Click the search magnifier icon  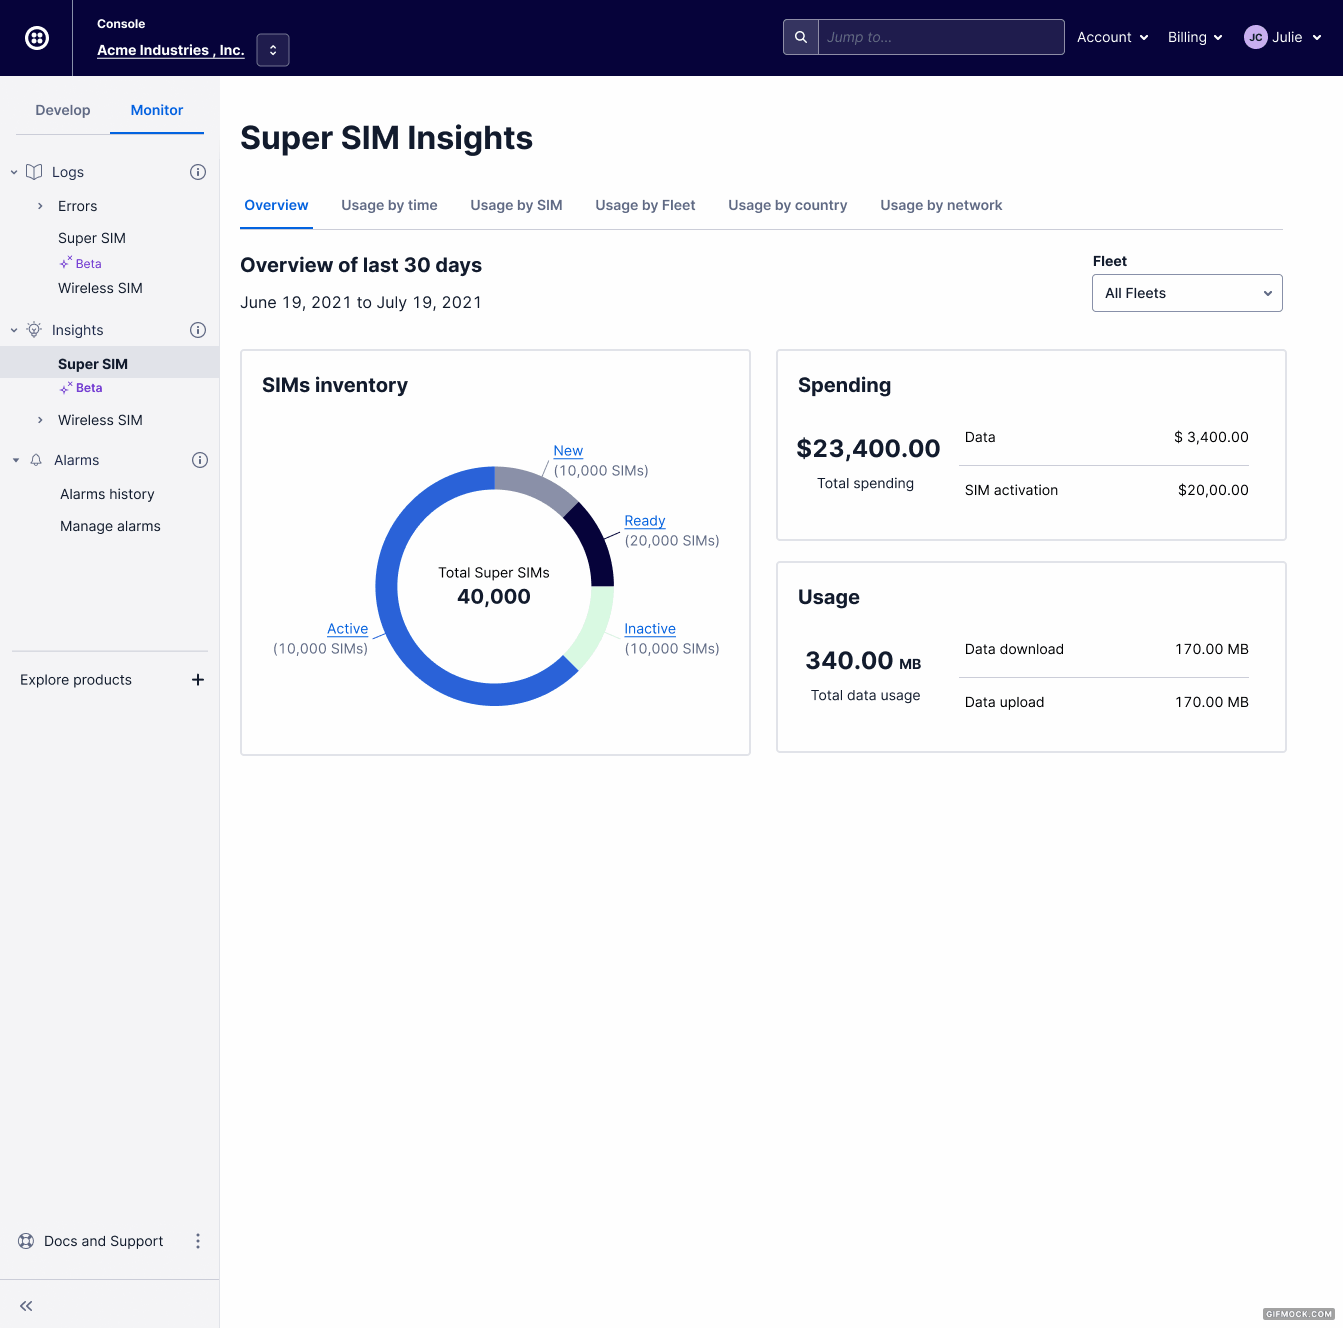click(801, 37)
